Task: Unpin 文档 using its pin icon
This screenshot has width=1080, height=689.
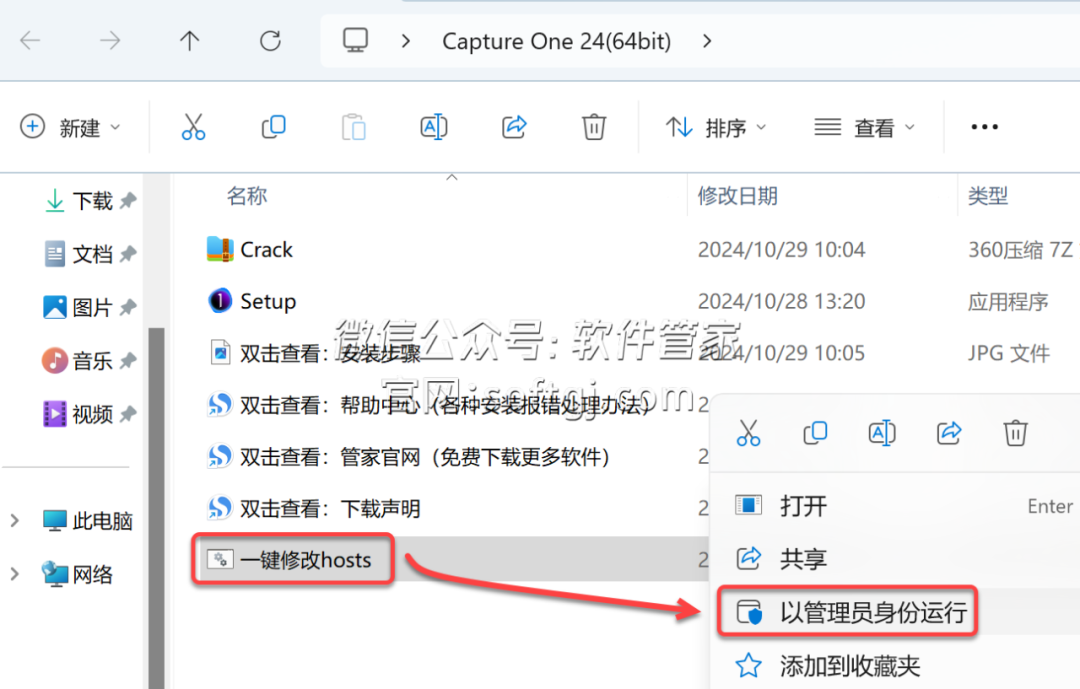Action: 128,254
